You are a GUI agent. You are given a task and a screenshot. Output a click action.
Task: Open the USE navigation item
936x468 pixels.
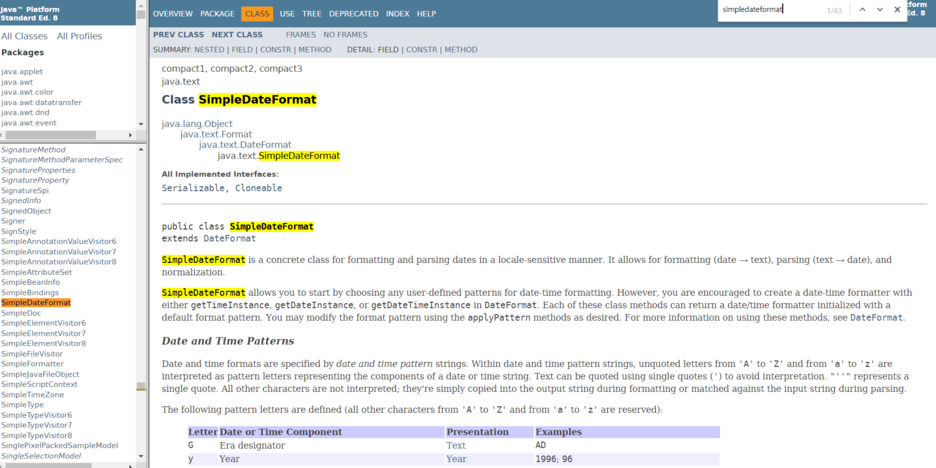[x=287, y=14]
